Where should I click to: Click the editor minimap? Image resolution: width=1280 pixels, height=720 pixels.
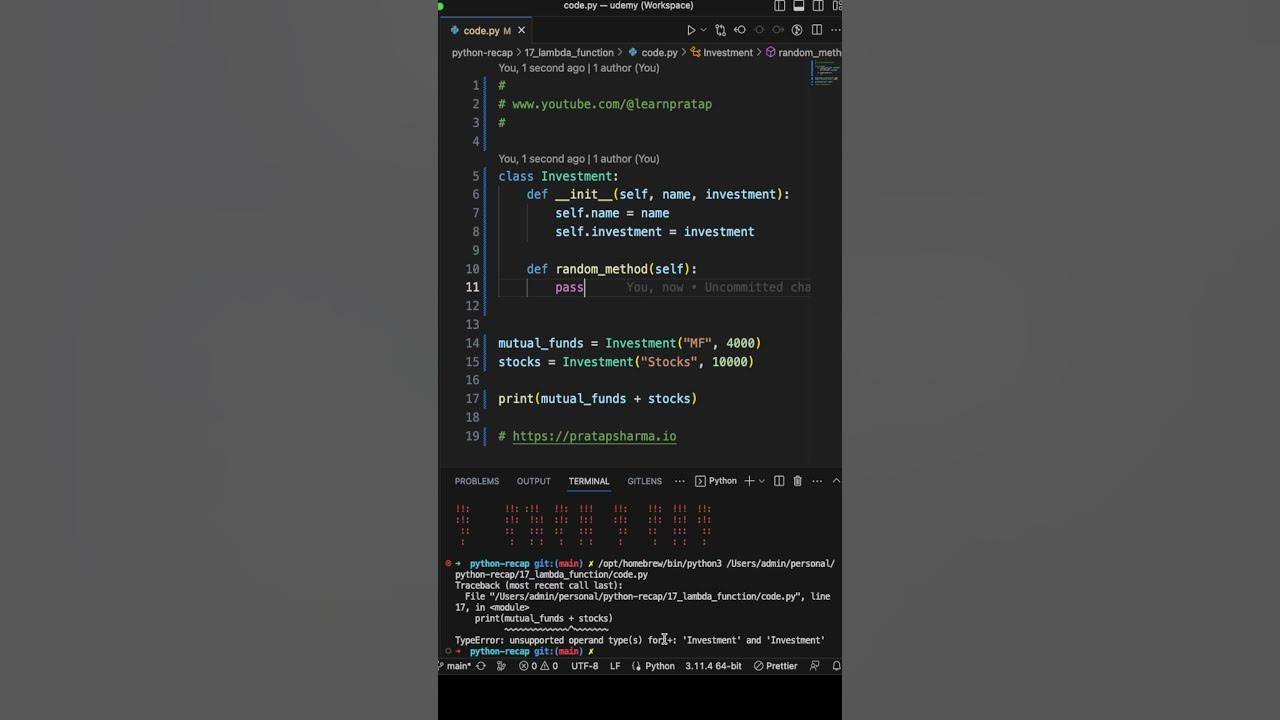[826, 75]
